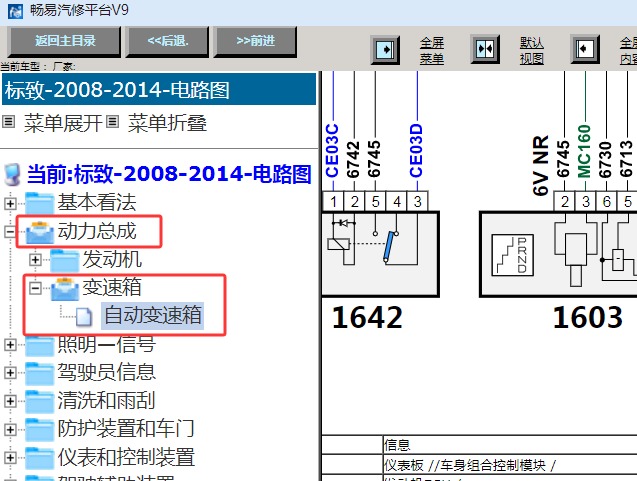Click wire label 6742 in diagram
This screenshot has height=481, width=637.
tap(353, 159)
